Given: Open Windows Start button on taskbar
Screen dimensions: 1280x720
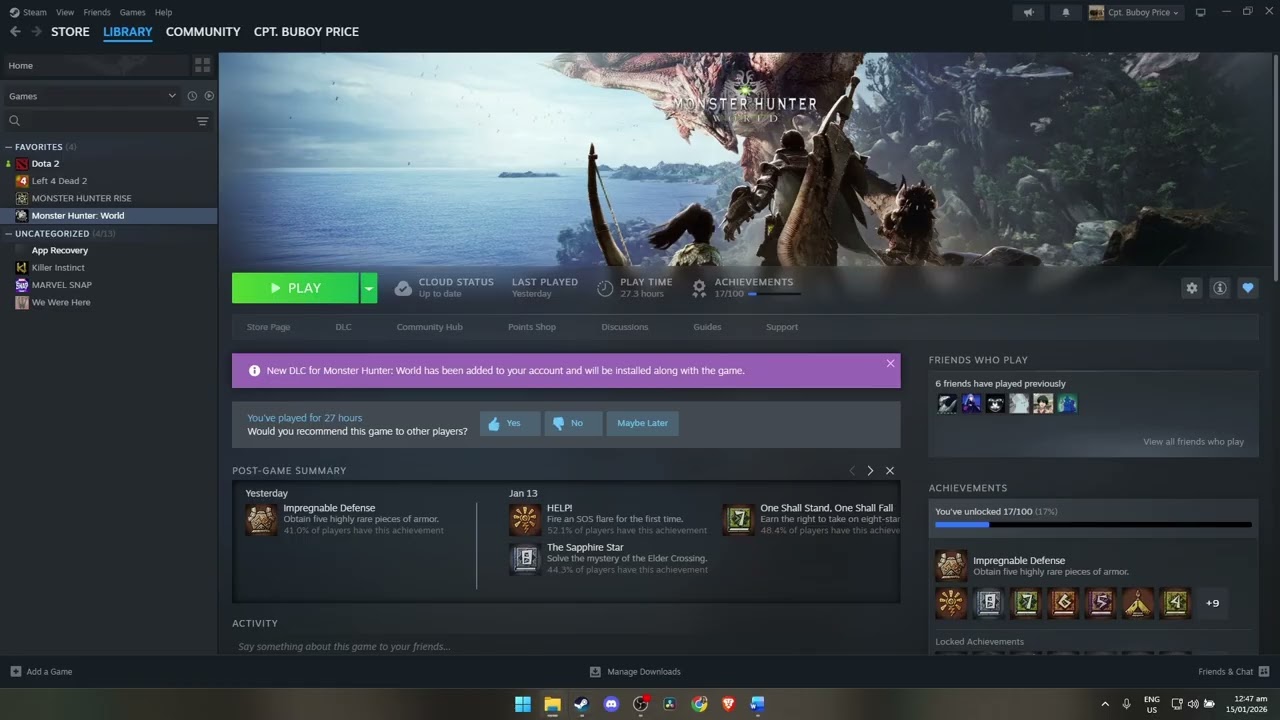Looking at the screenshot, I should [523, 704].
